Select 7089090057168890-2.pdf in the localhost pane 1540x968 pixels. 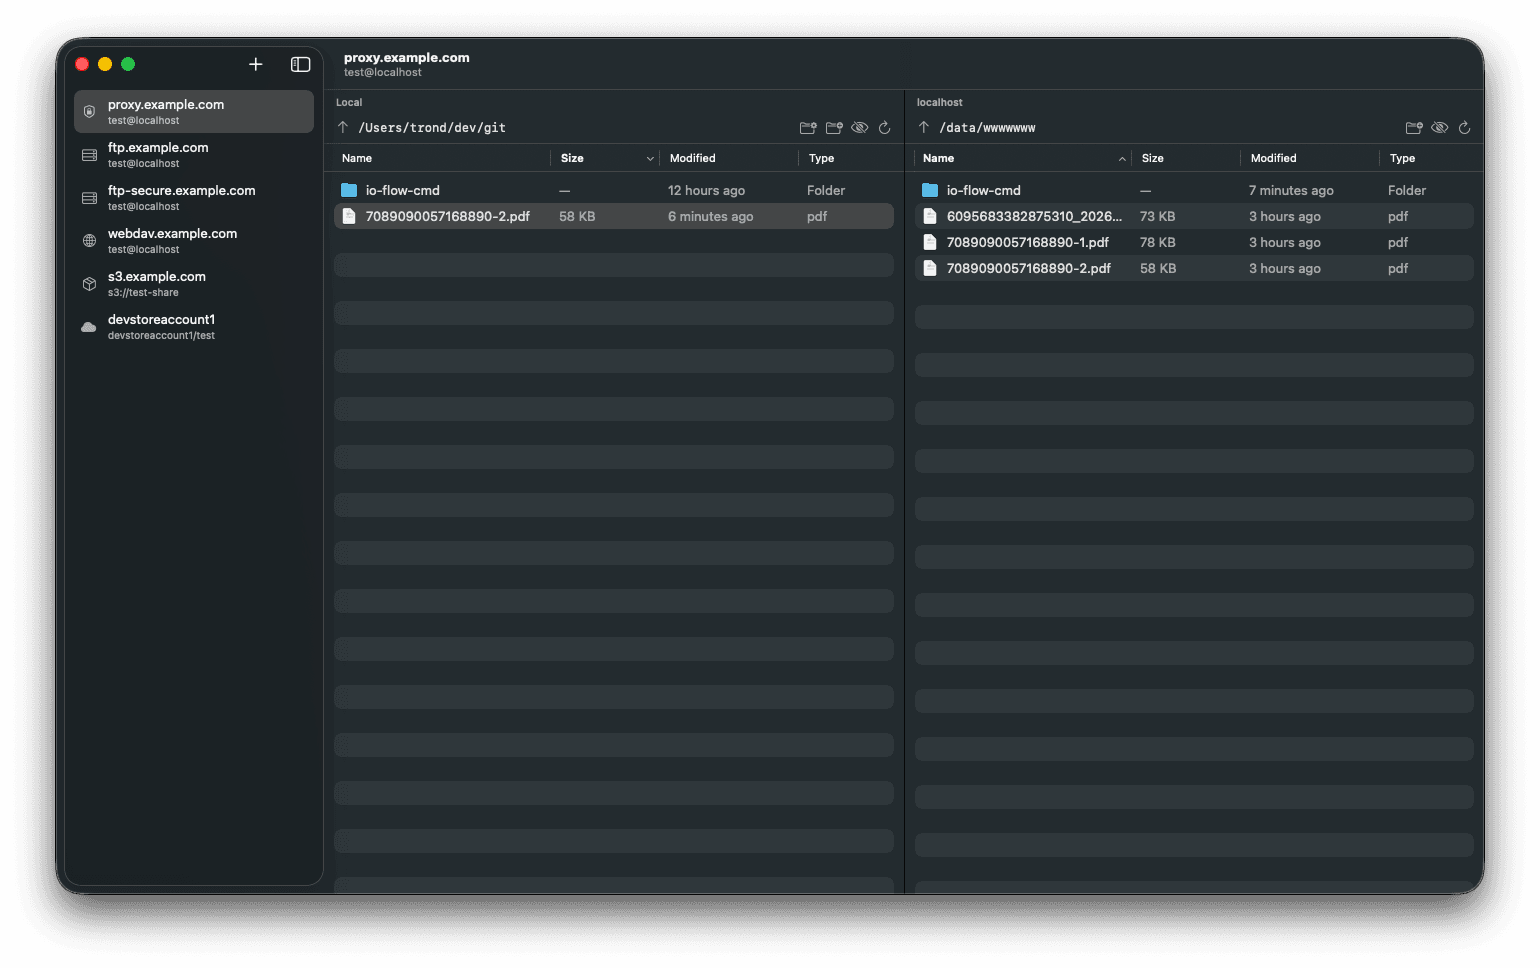1194,268
